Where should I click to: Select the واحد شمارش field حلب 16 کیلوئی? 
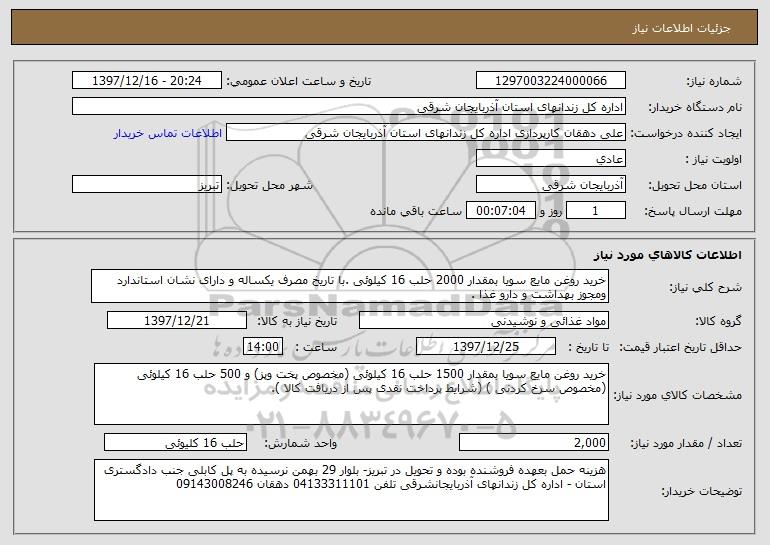click(x=175, y=442)
